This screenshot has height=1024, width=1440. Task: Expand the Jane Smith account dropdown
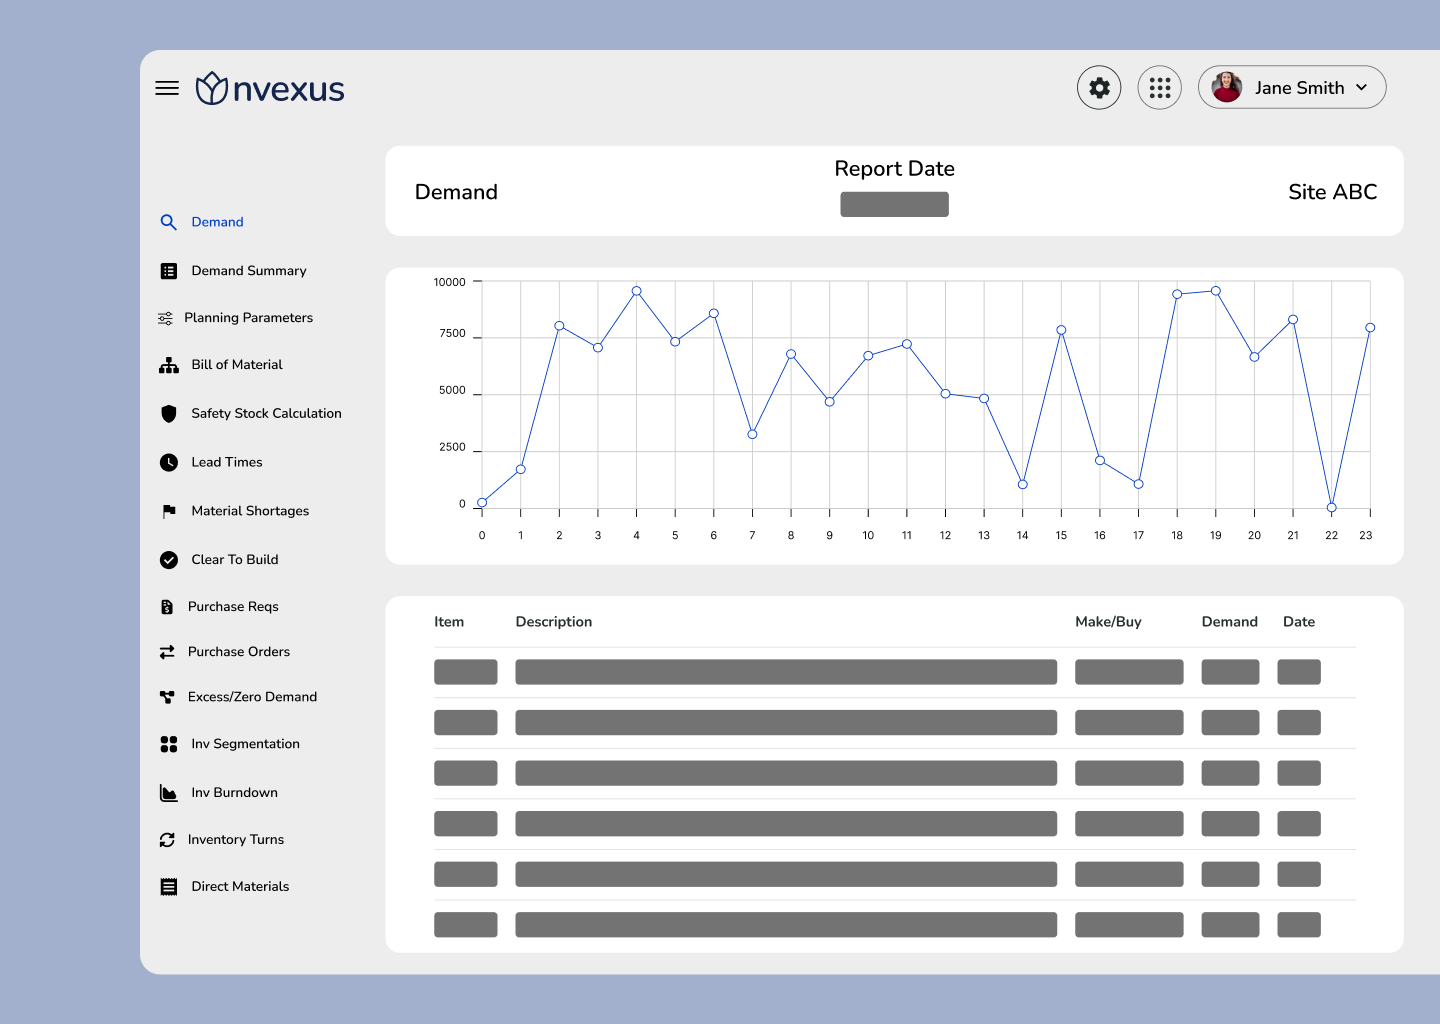pyautogui.click(x=1361, y=88)
